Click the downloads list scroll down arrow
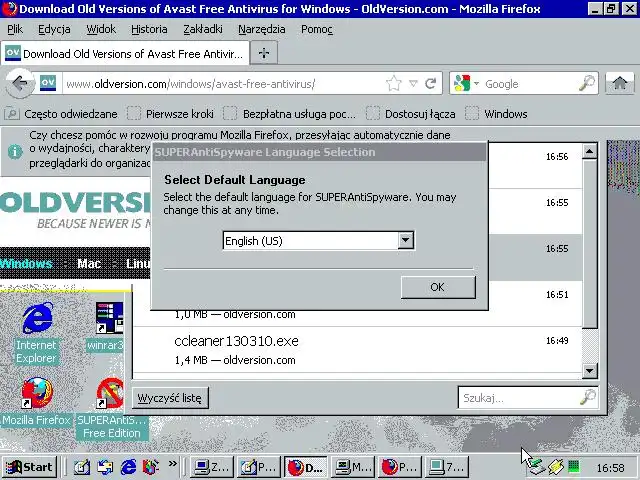The height and width of the screenshot is (480, 640). 590,371
